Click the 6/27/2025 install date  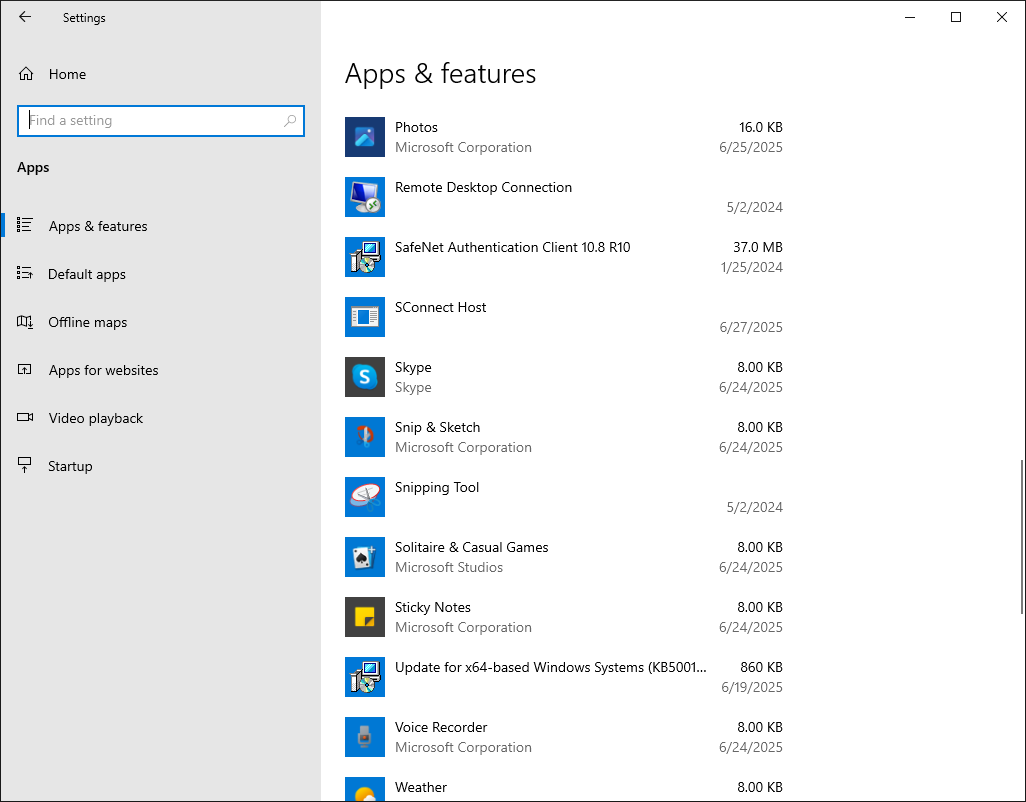coord(751,327)
